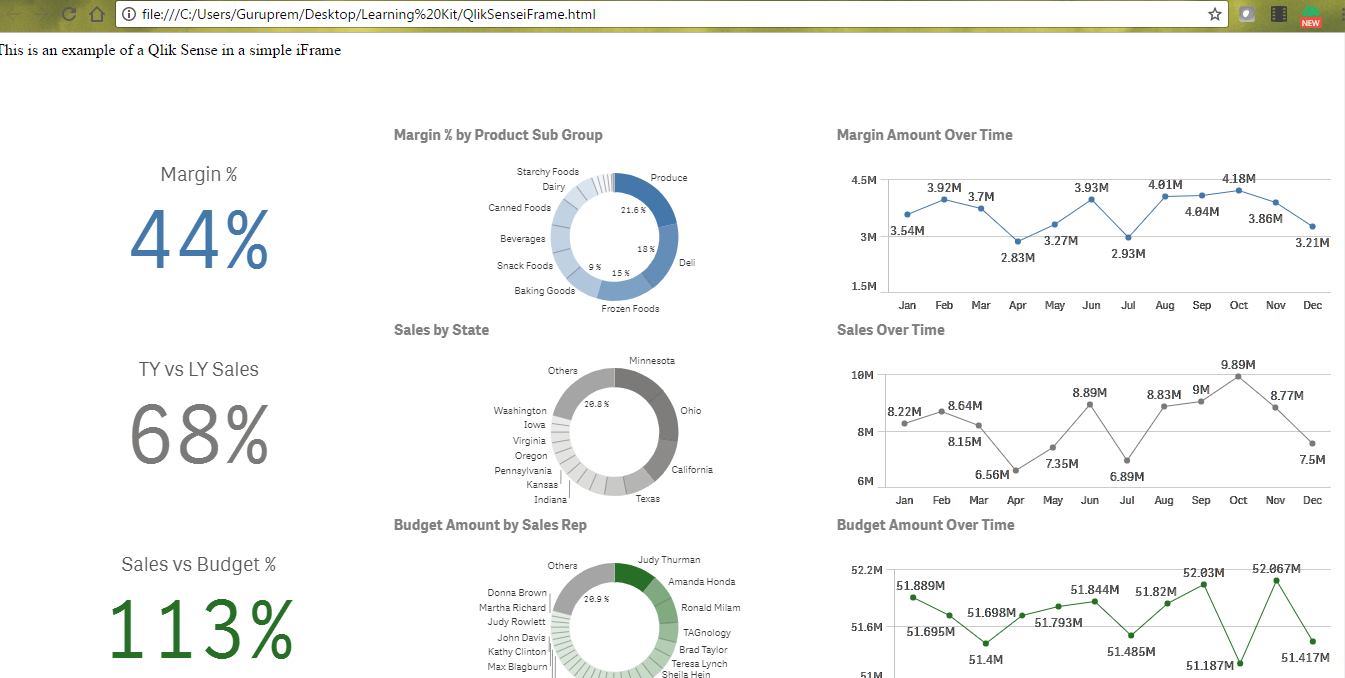Click the back navigation arrow

[15, 14]
